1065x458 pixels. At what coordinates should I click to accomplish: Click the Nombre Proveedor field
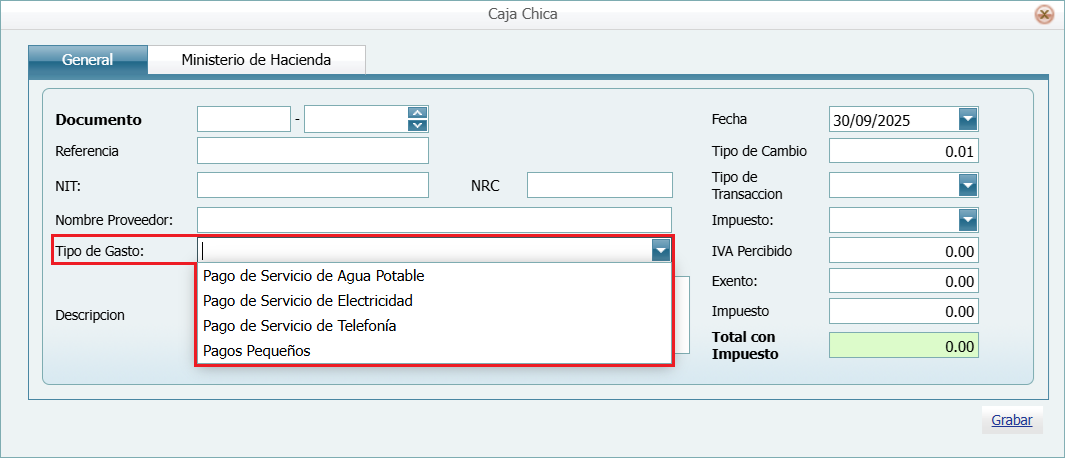pos(434,220)
